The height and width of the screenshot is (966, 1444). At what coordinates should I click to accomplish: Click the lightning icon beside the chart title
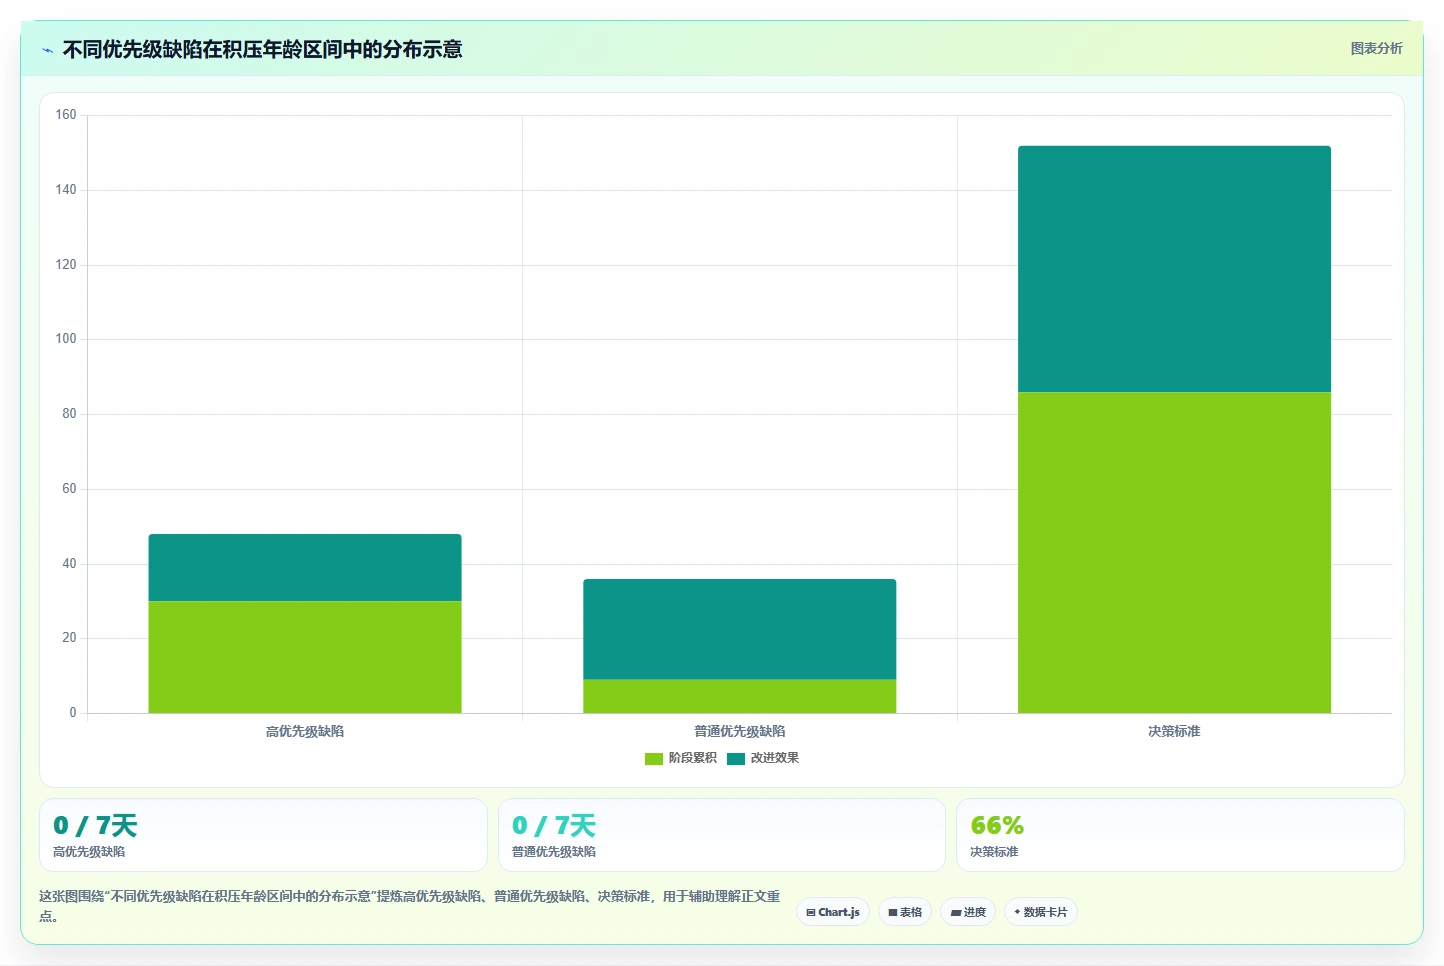point(47,50)
